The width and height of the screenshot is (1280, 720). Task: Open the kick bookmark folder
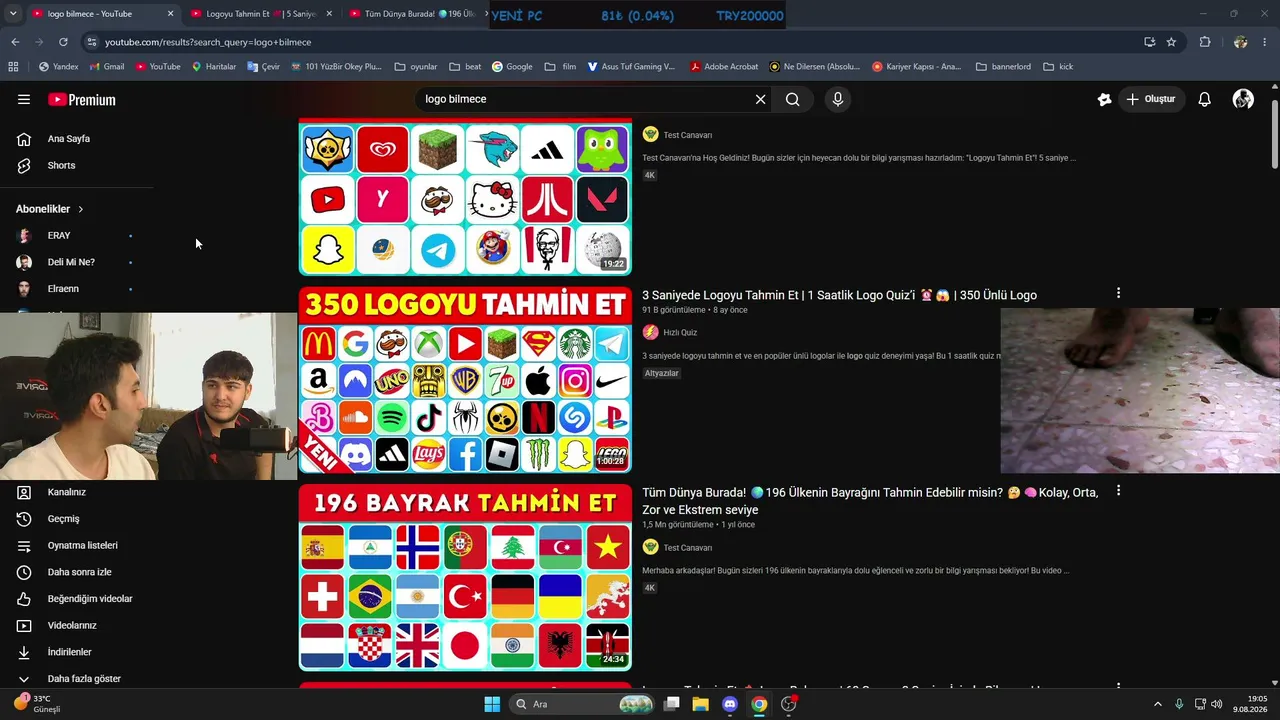(1058, 67)
